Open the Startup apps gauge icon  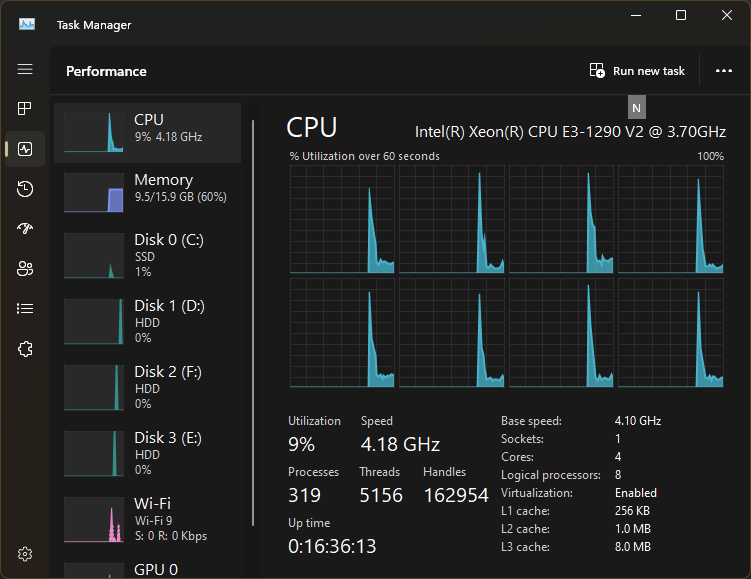pos(25,228)
